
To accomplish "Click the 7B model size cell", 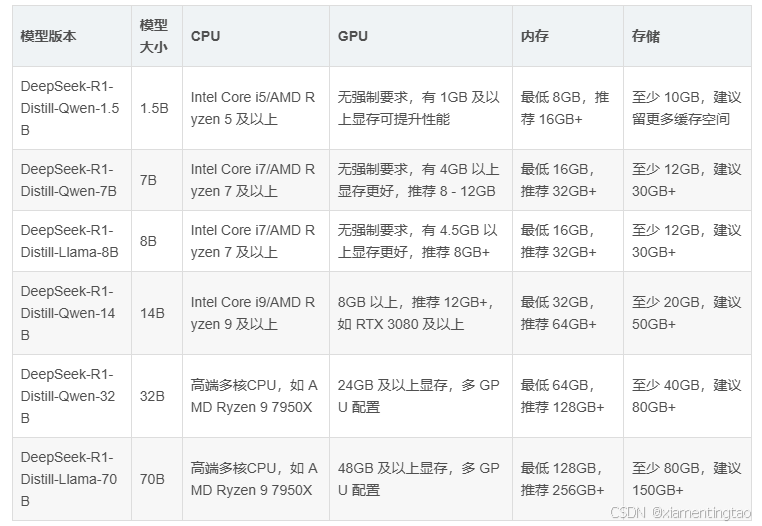I will click(157, 180).
